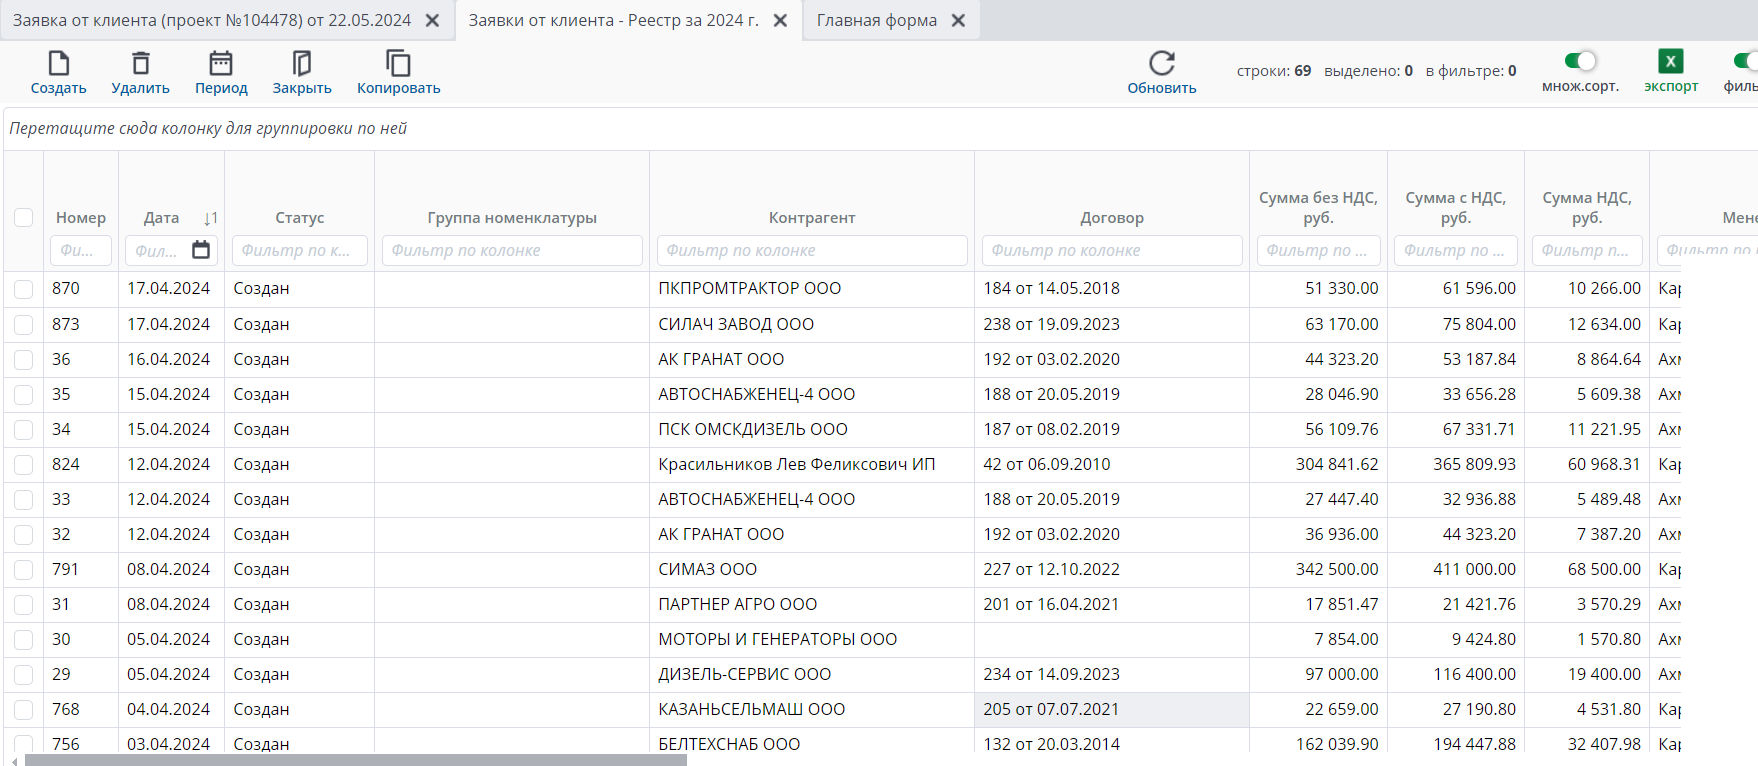
Task: Tick the checkbox for row 870
Action: click(x=24, y=289)
